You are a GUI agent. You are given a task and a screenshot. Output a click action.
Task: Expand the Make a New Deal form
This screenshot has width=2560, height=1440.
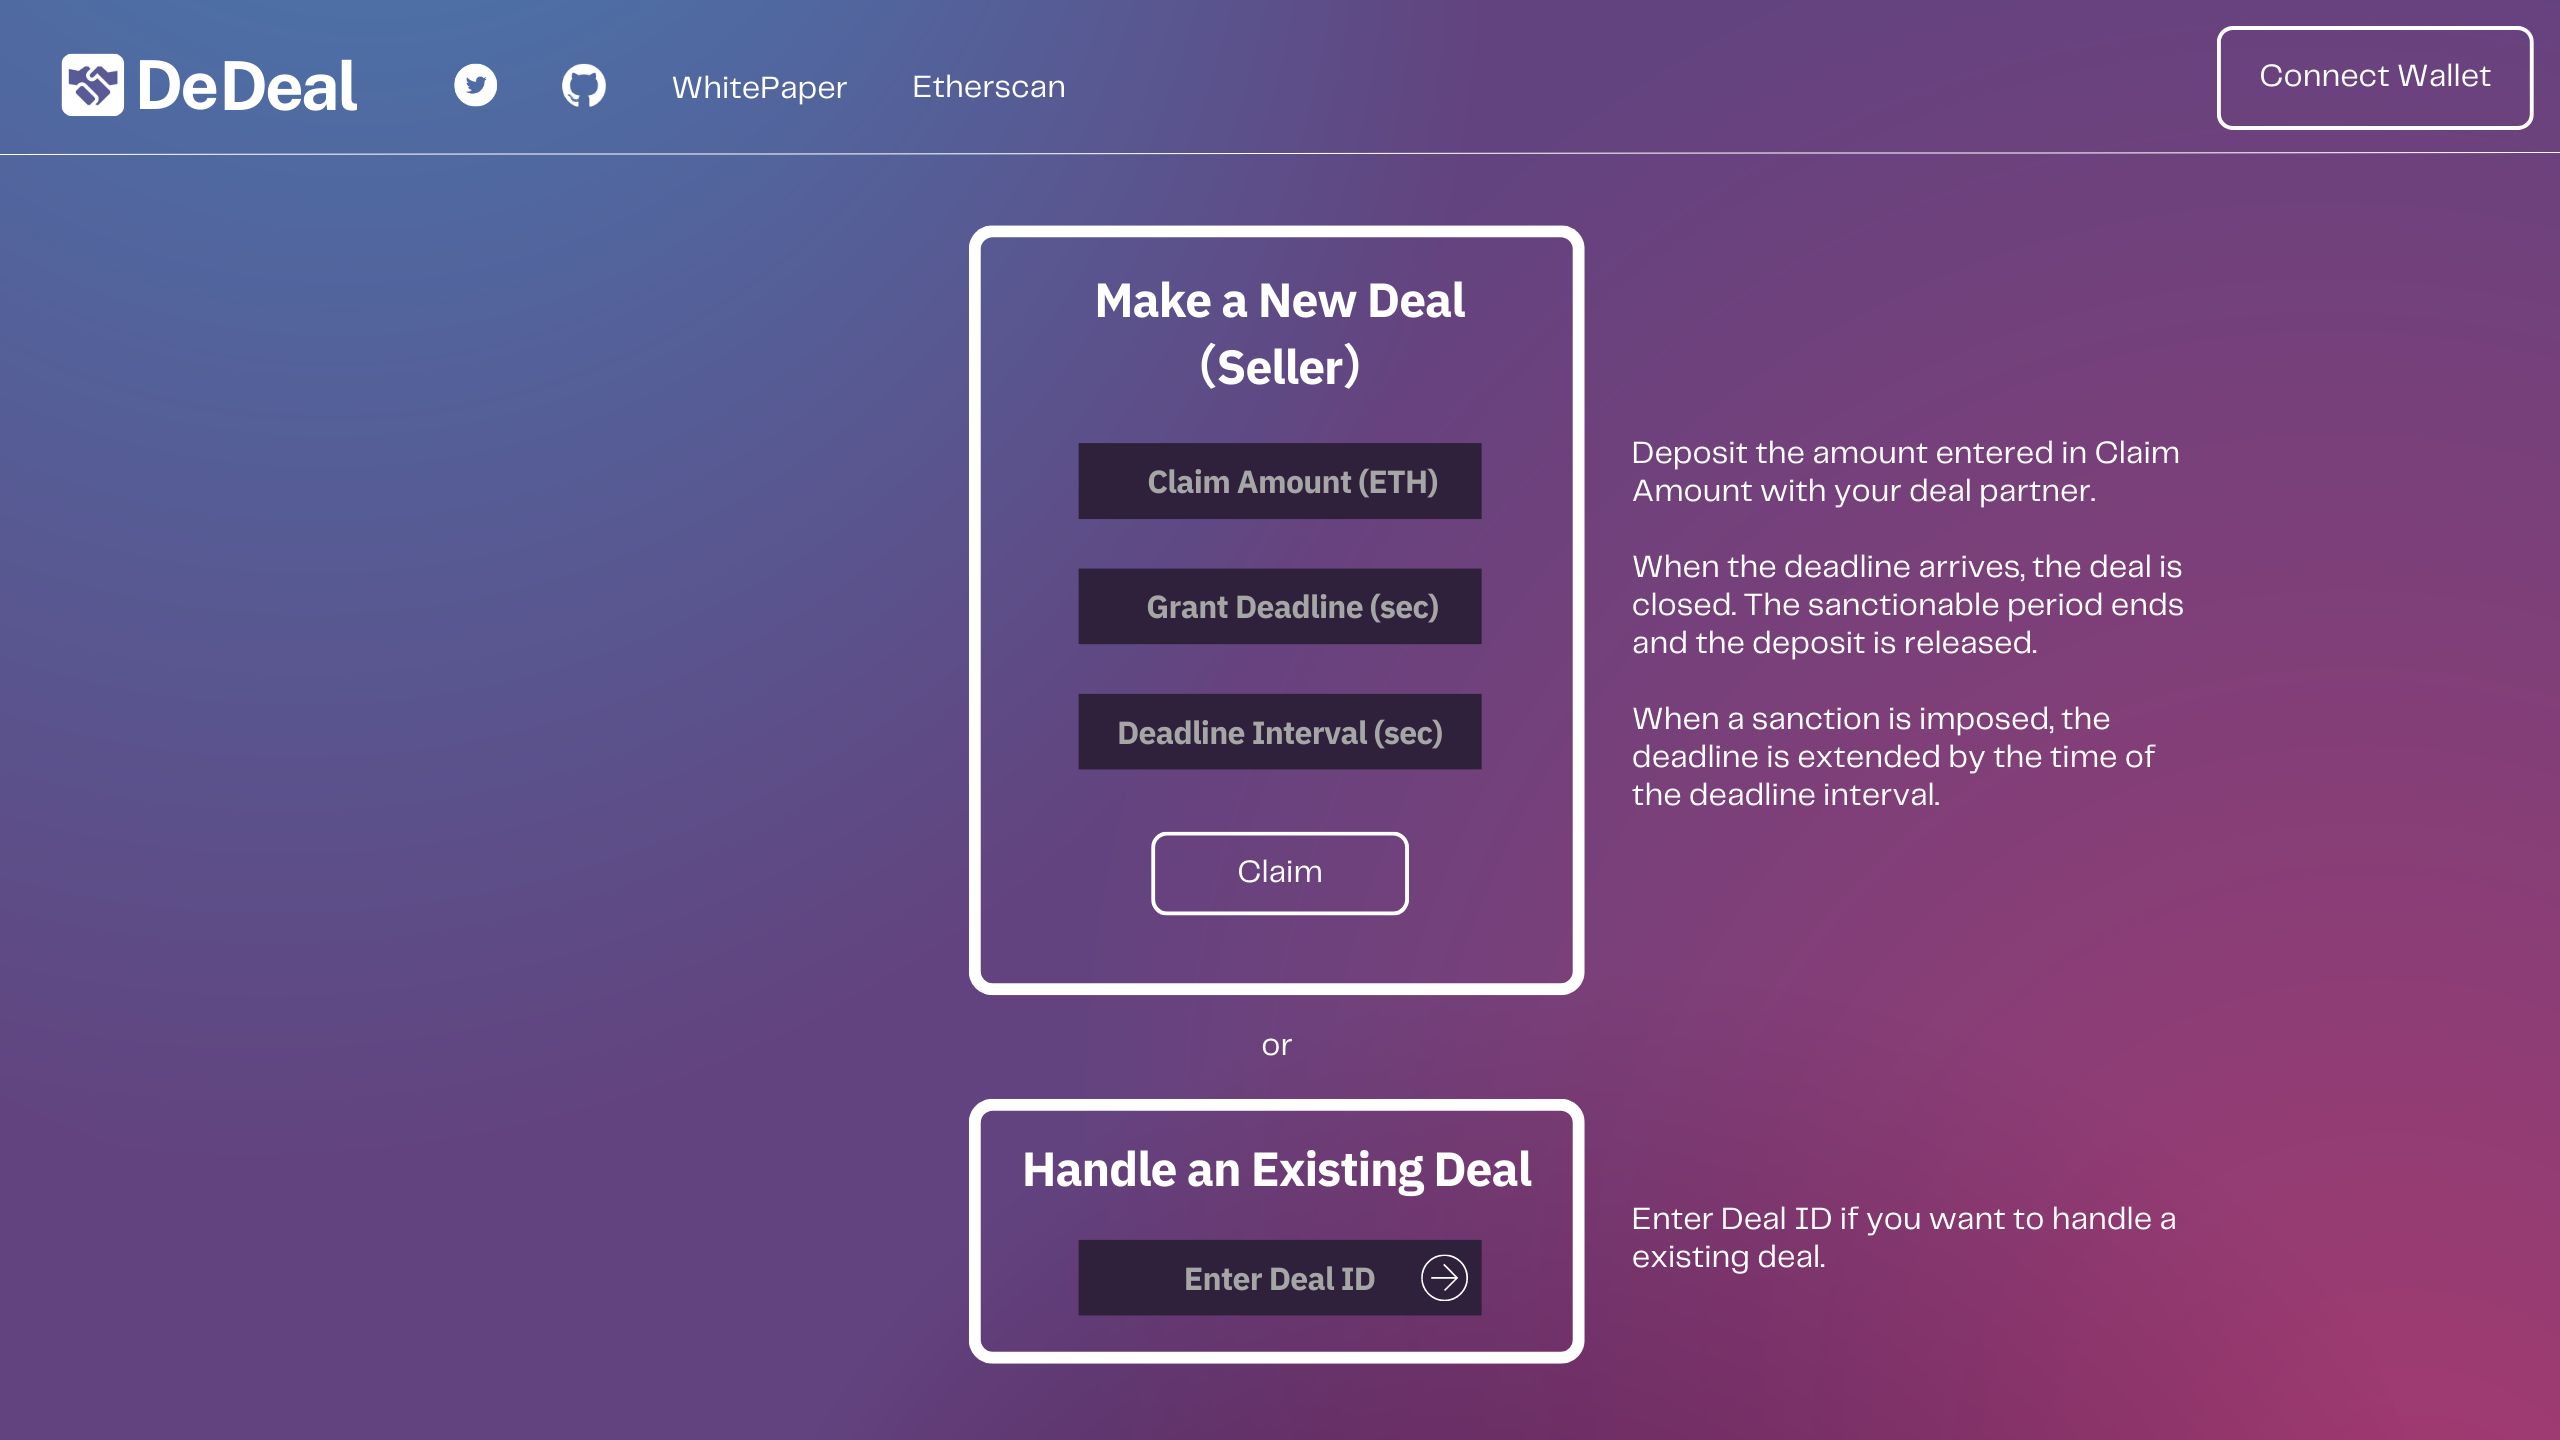1278,332
